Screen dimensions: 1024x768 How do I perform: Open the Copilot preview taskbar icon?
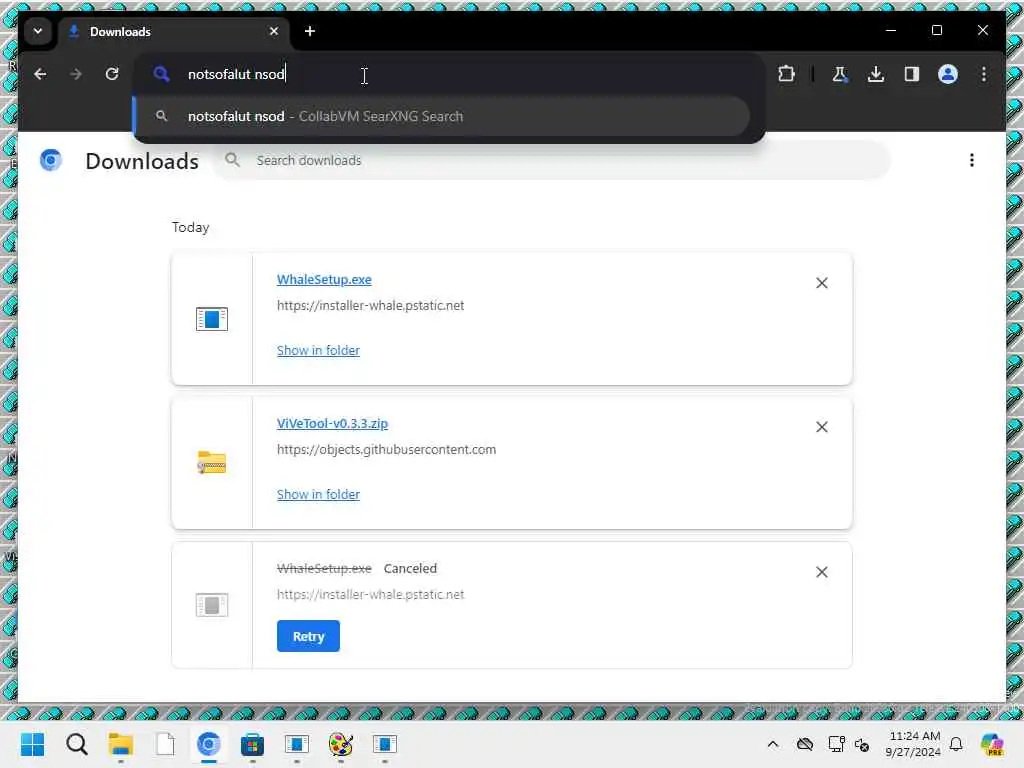[991, 744]
